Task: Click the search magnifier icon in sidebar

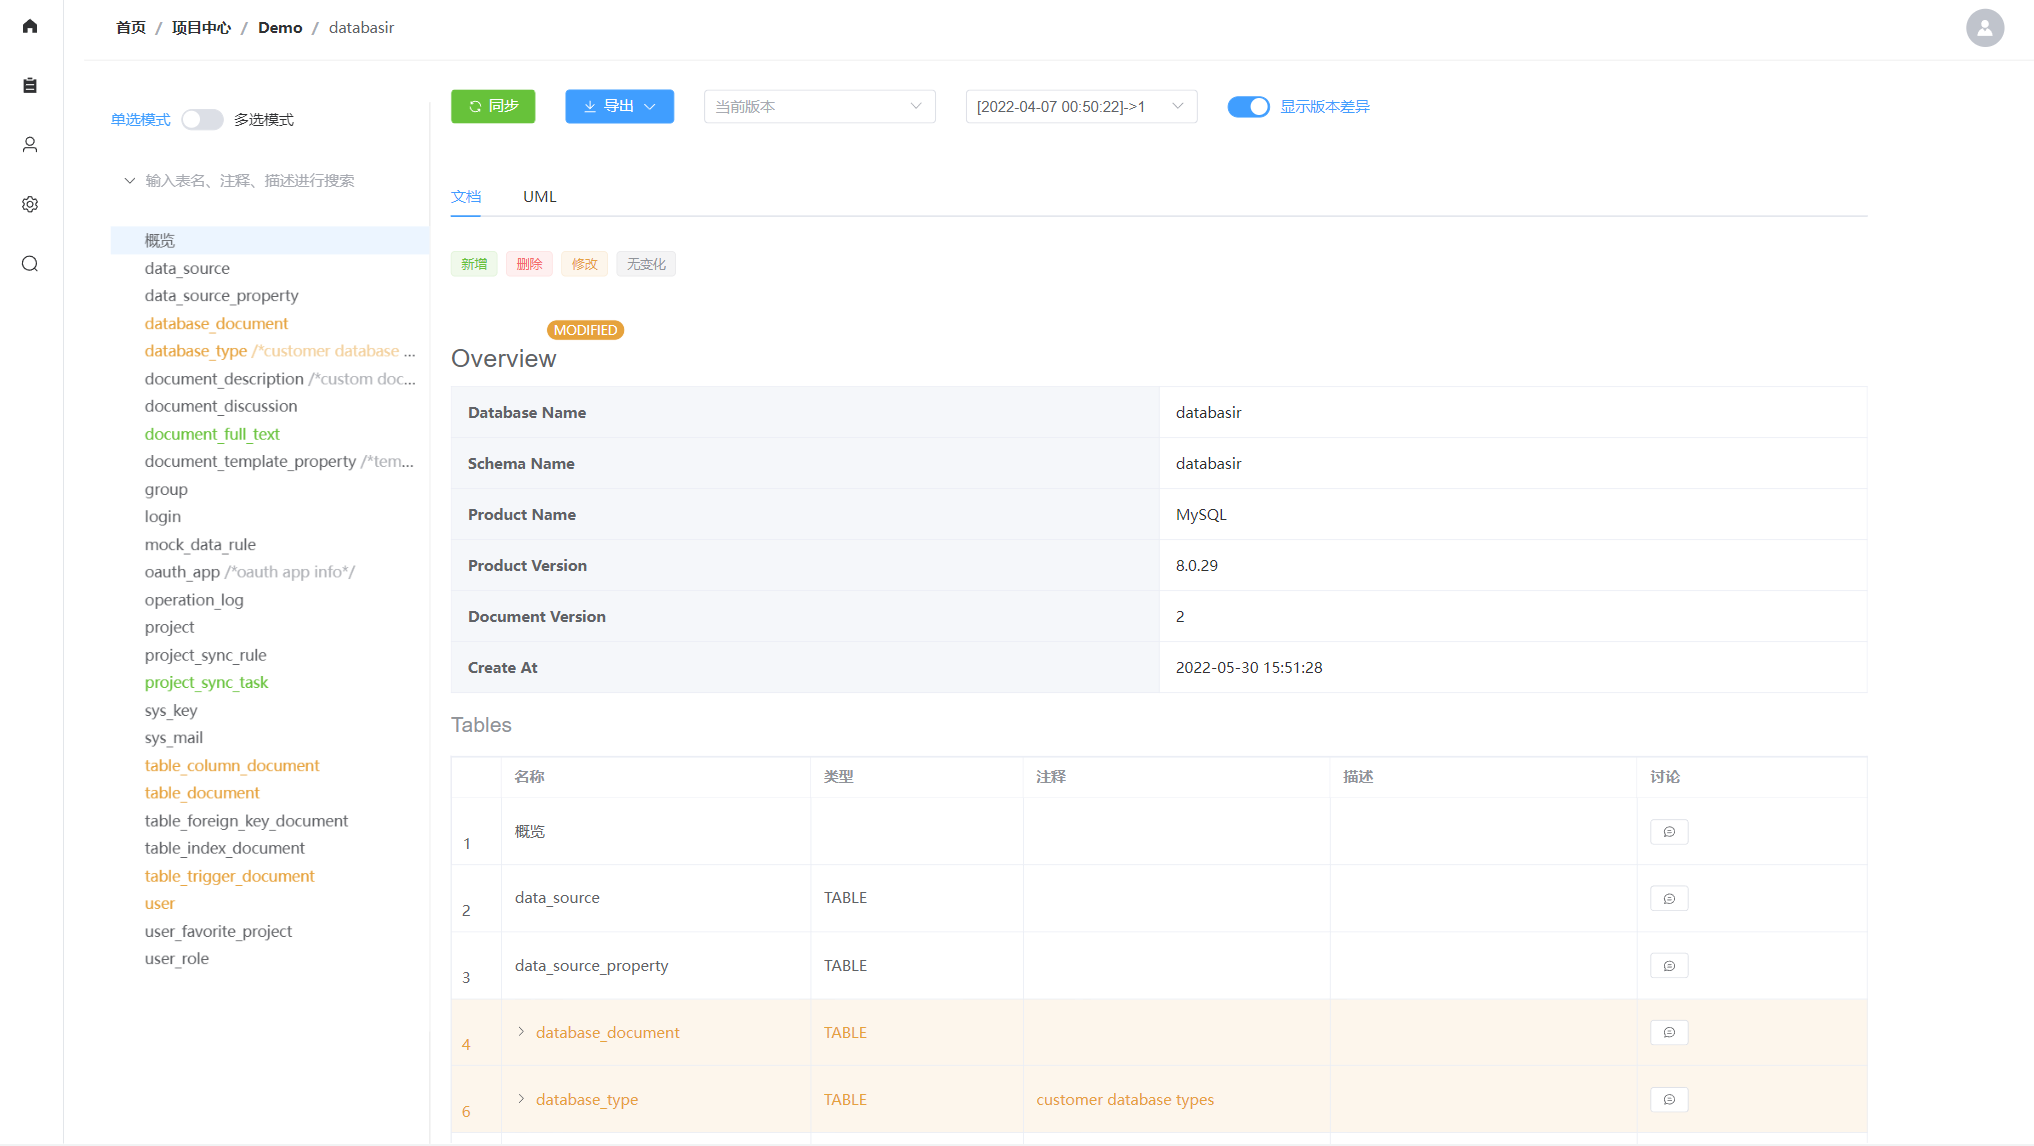Action: [30, 263]
